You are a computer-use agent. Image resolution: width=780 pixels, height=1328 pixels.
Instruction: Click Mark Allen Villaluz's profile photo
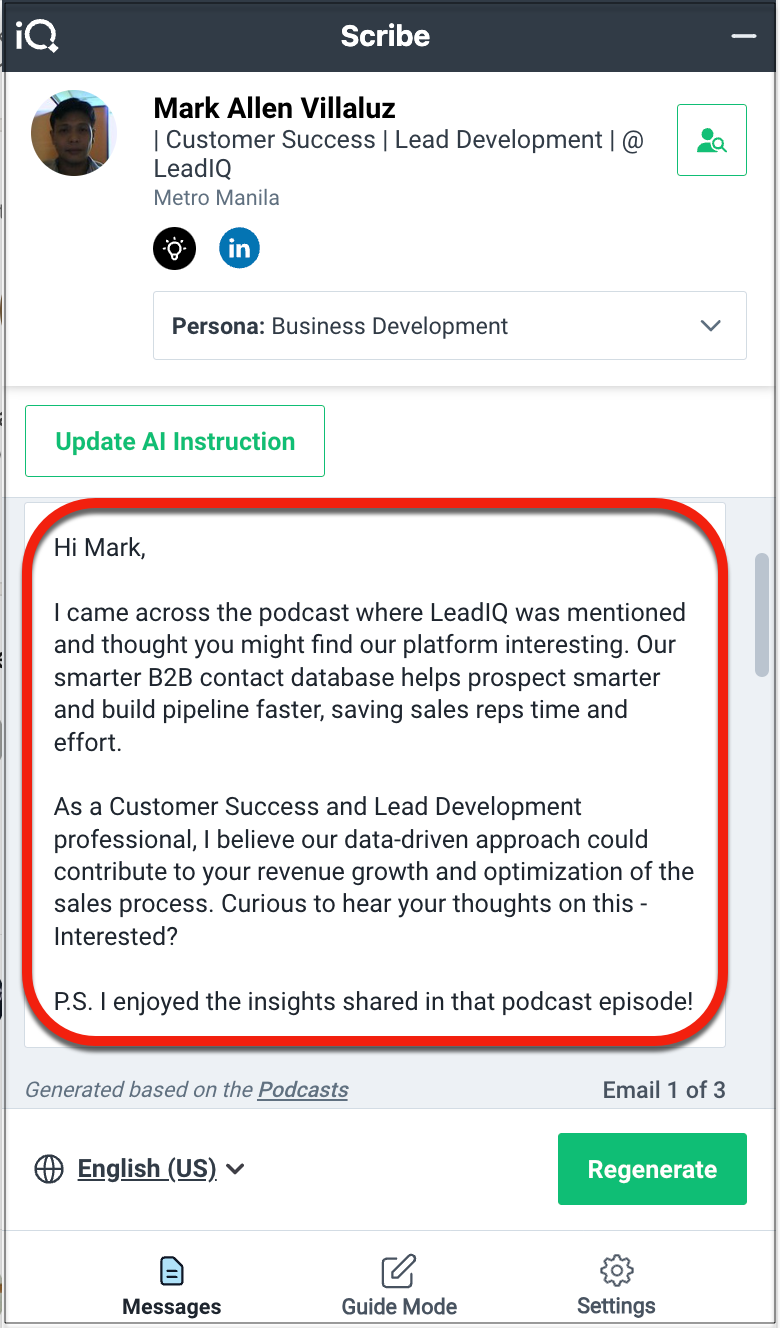coord(74,133)
